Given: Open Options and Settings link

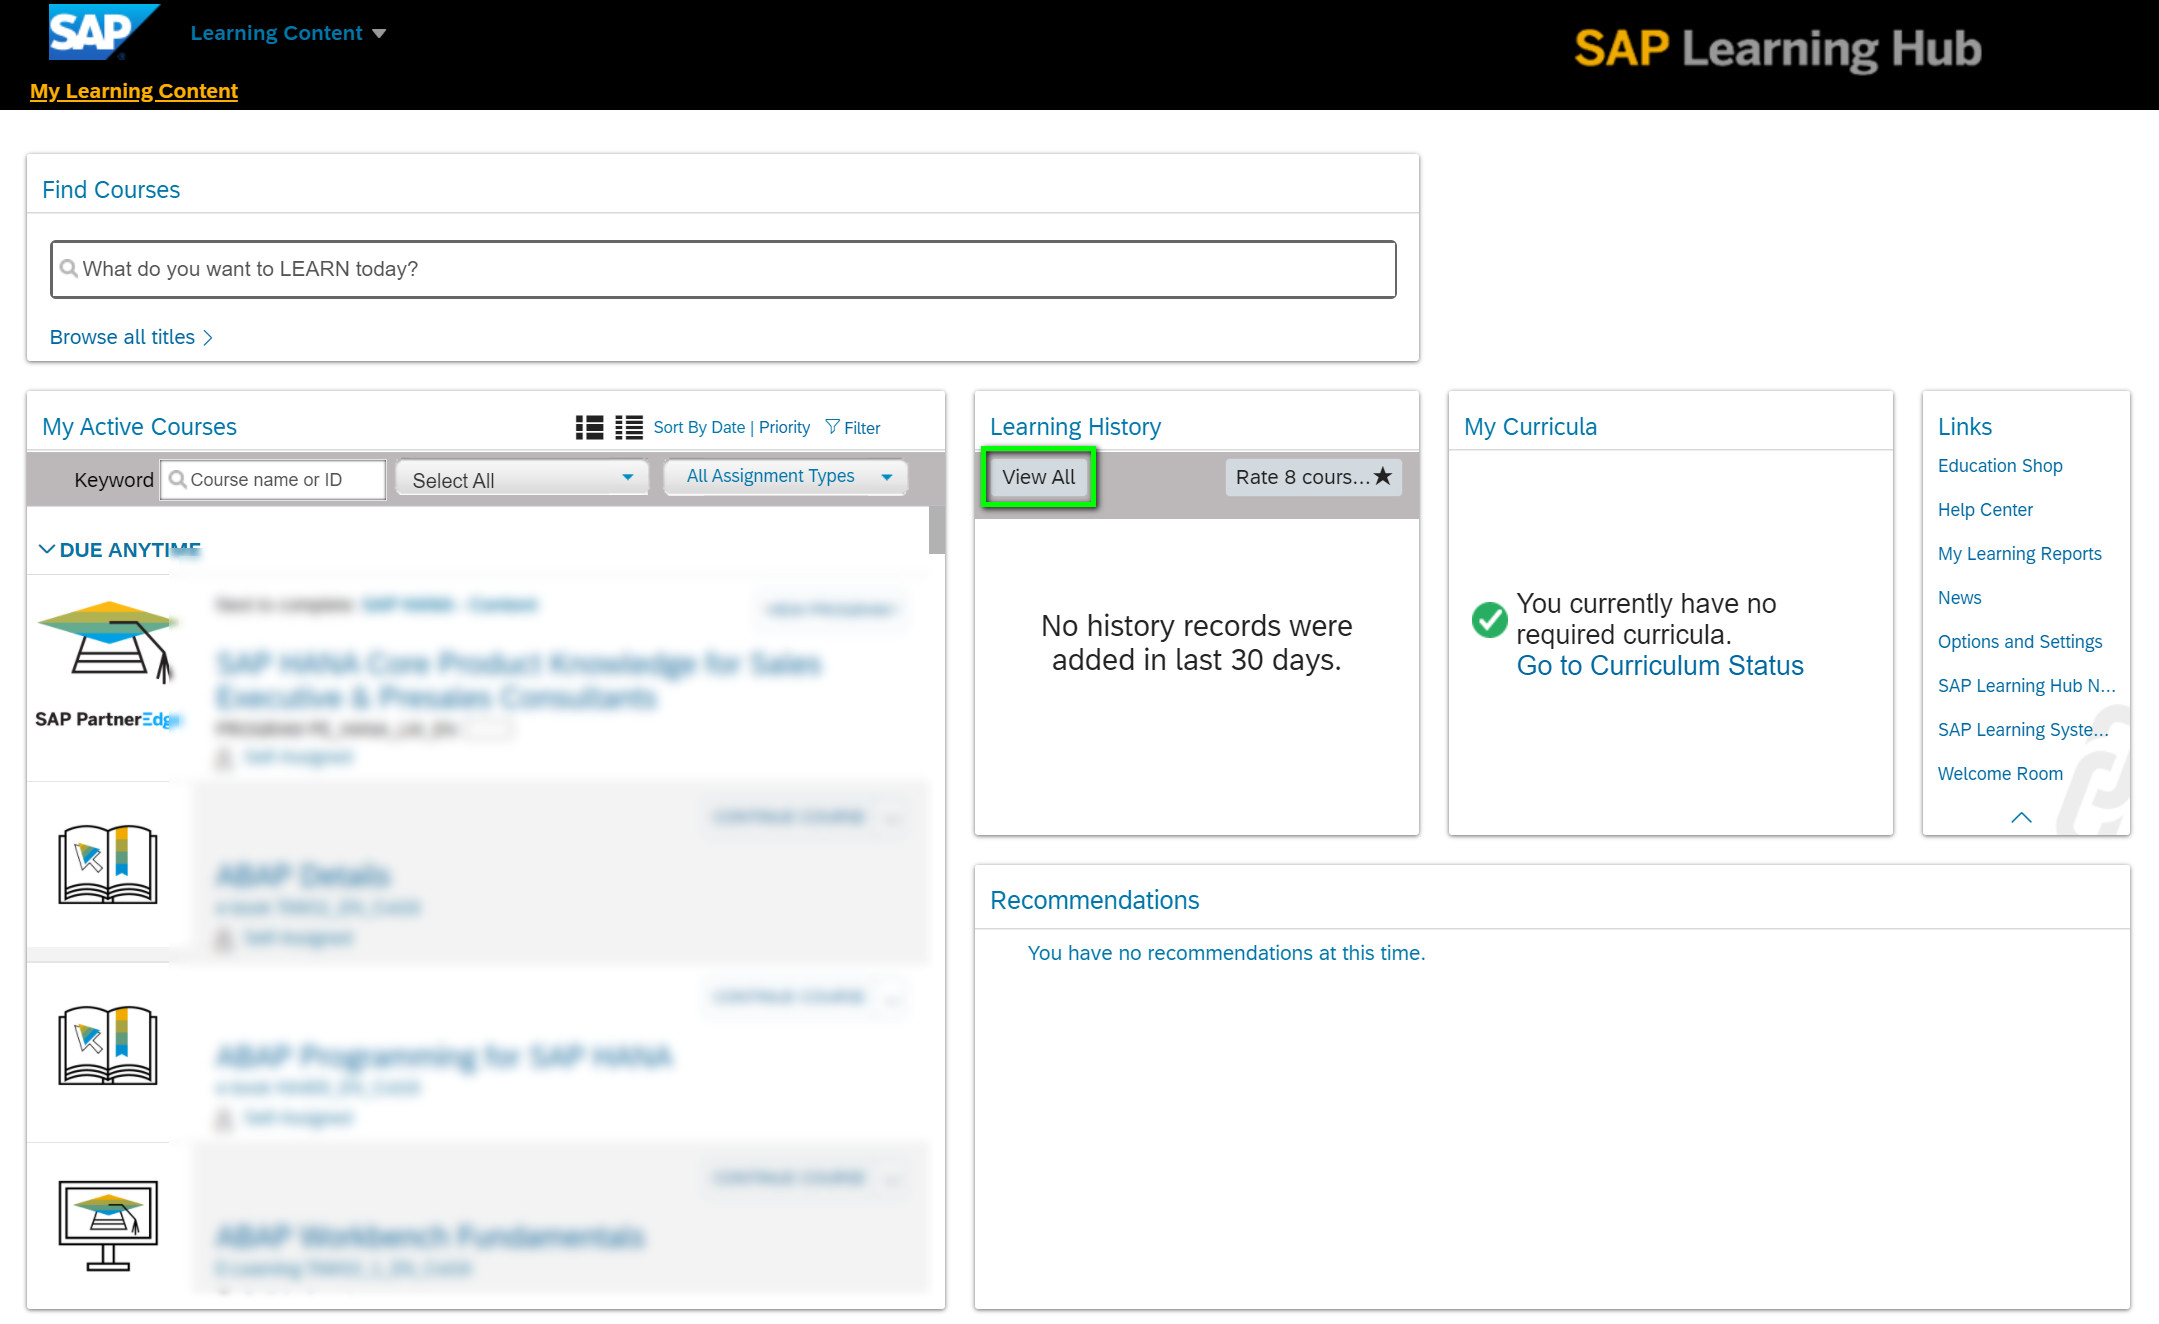Looking at the screenshot, I should click(x=2019, y=642).
